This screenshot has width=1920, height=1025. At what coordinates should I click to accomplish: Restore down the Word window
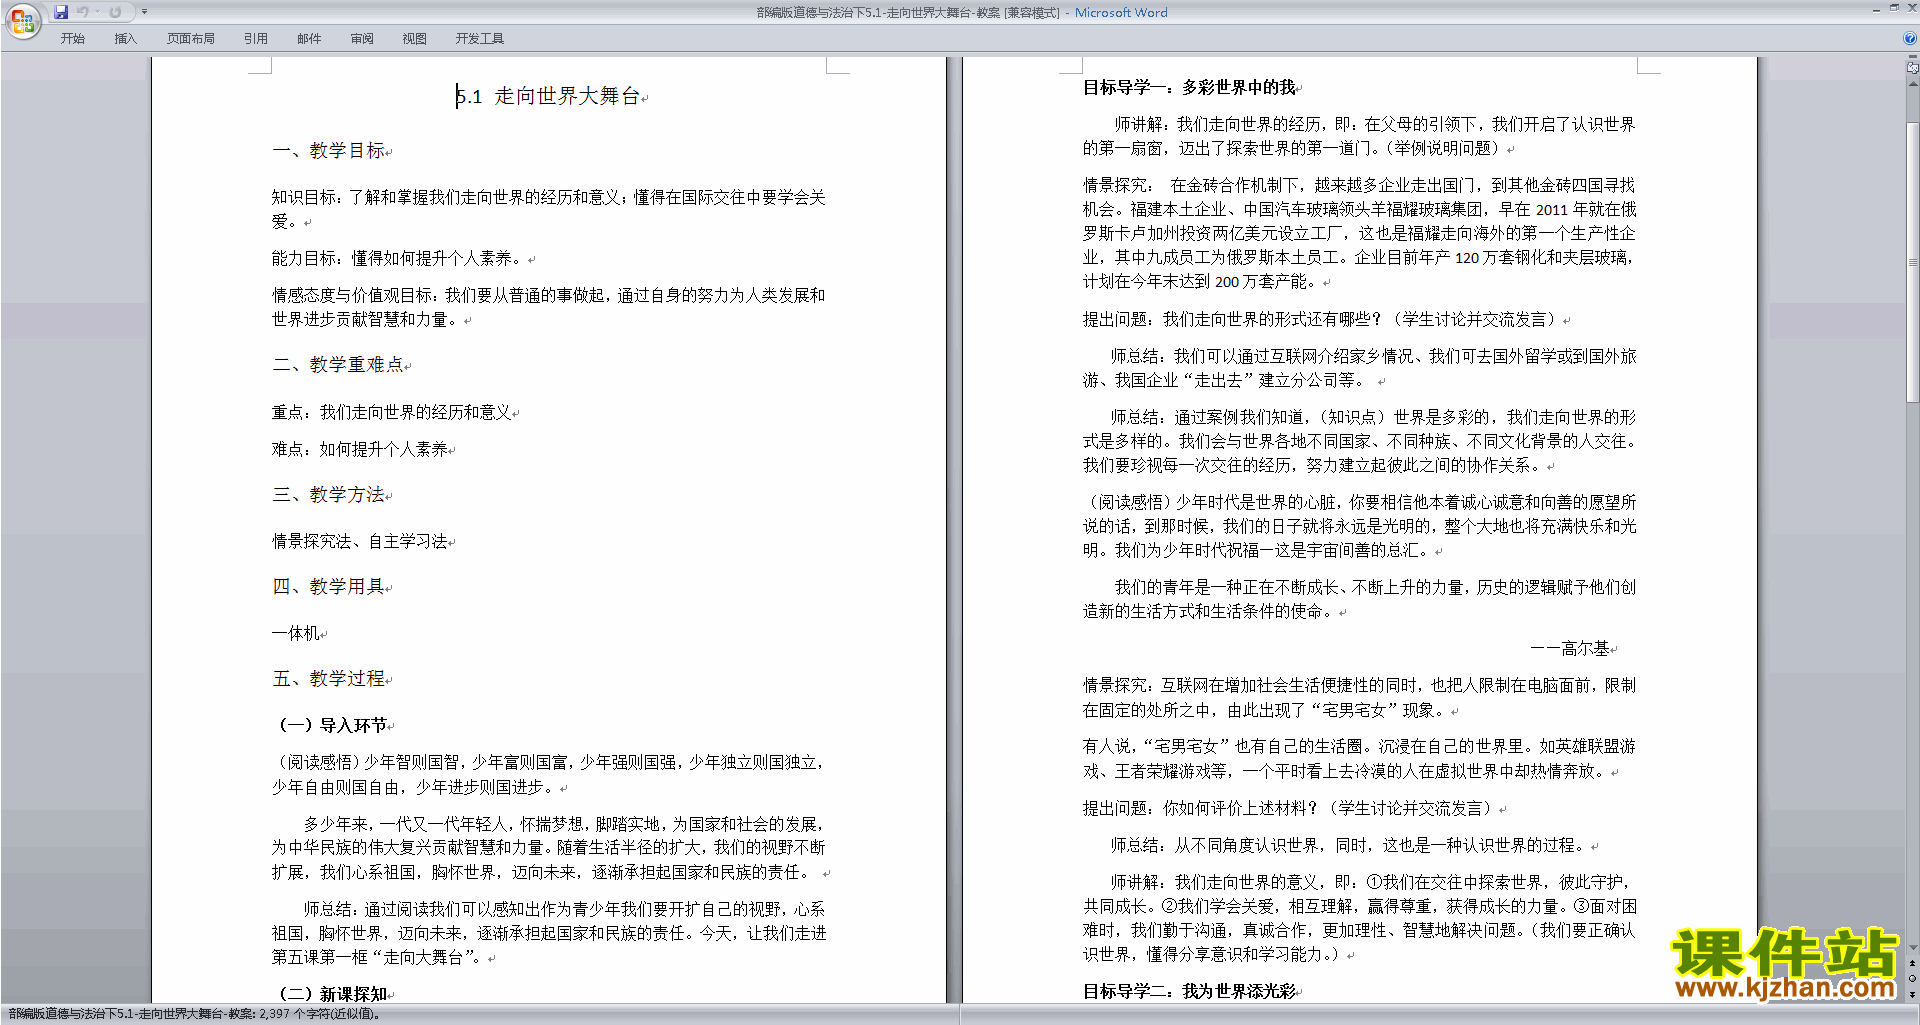pos(1894,7)
